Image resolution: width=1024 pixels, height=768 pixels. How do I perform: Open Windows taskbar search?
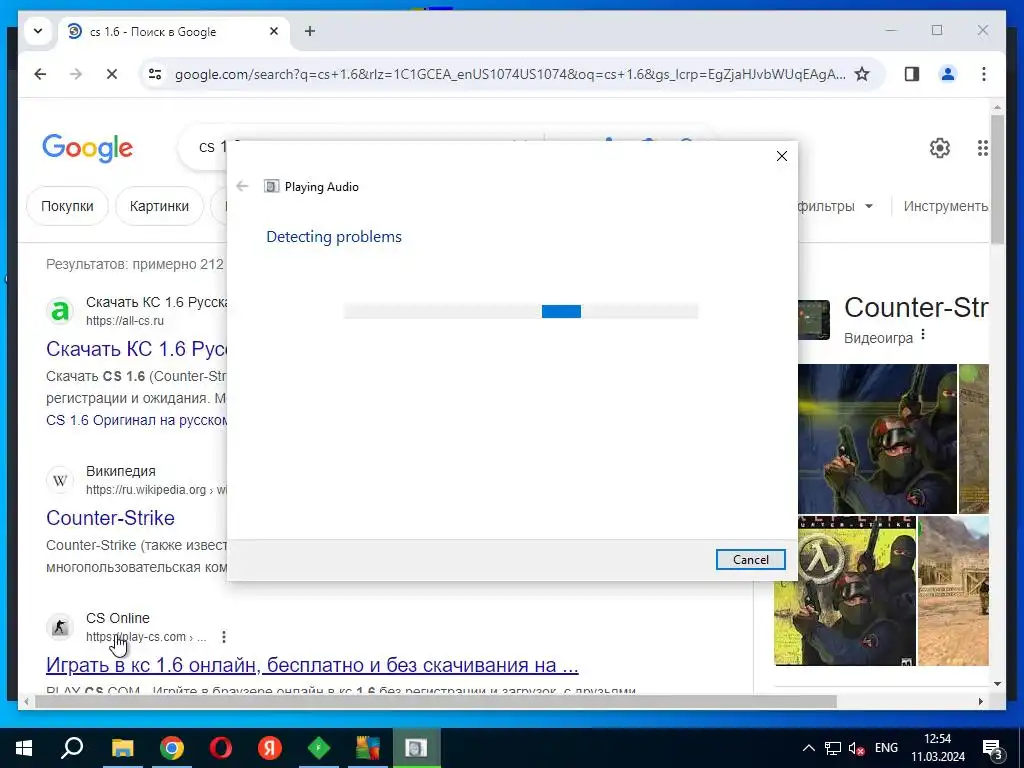pyautogui.click(x=72, y=748)
